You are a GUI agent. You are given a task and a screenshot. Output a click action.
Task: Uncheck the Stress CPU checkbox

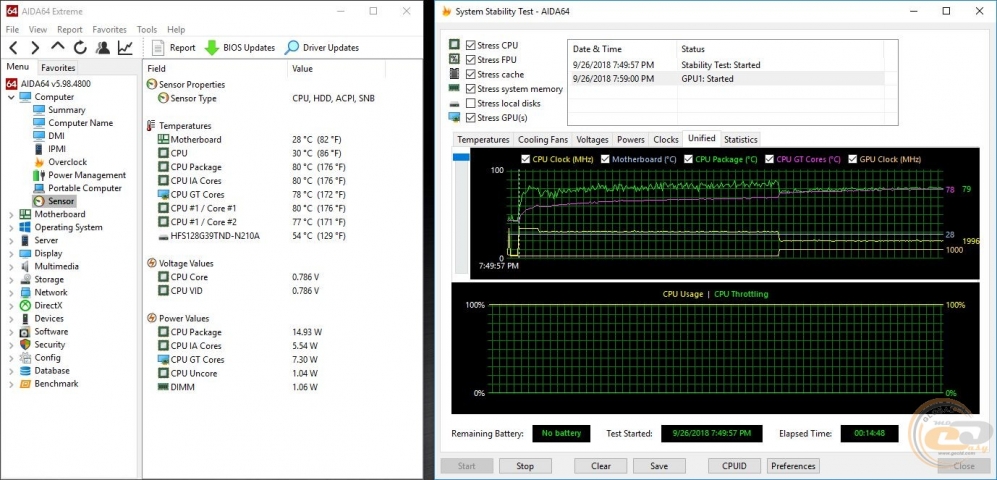tap(471, 45)
